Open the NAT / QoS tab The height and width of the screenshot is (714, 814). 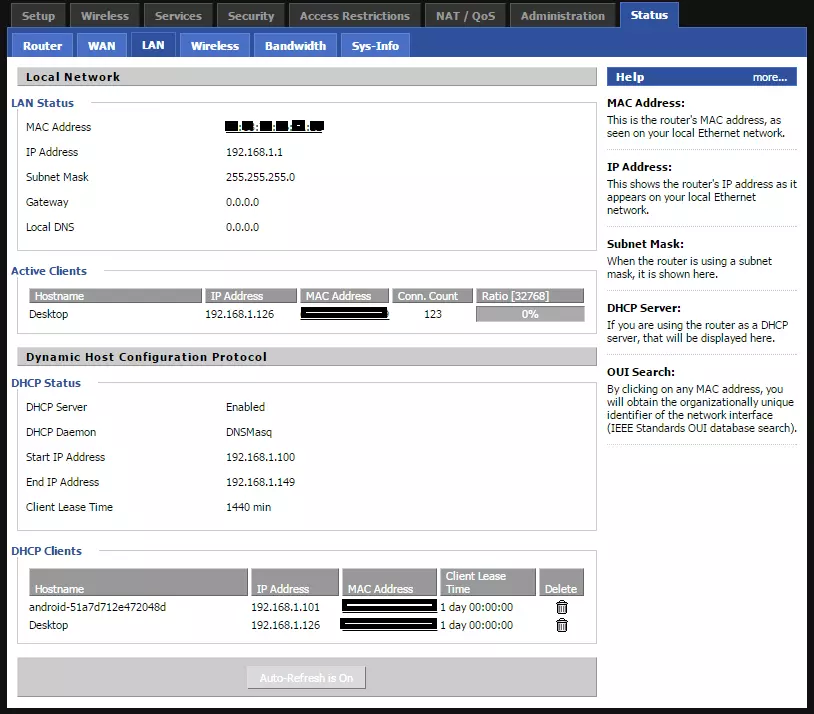[464, 14]
